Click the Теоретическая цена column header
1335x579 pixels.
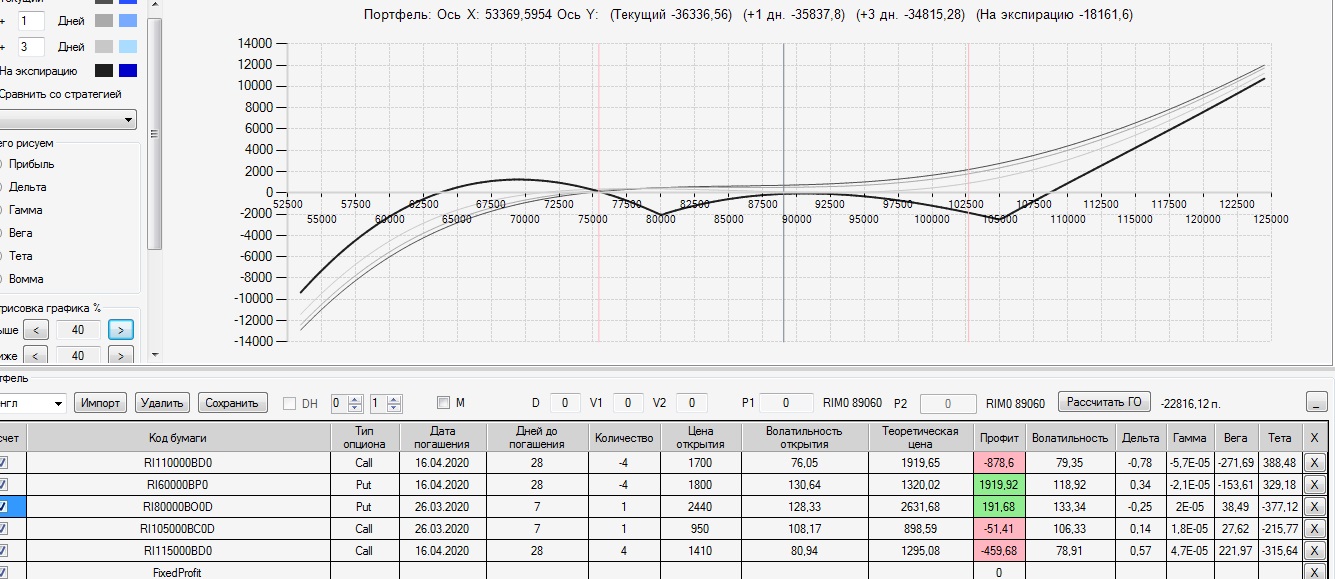click(920, 437)
